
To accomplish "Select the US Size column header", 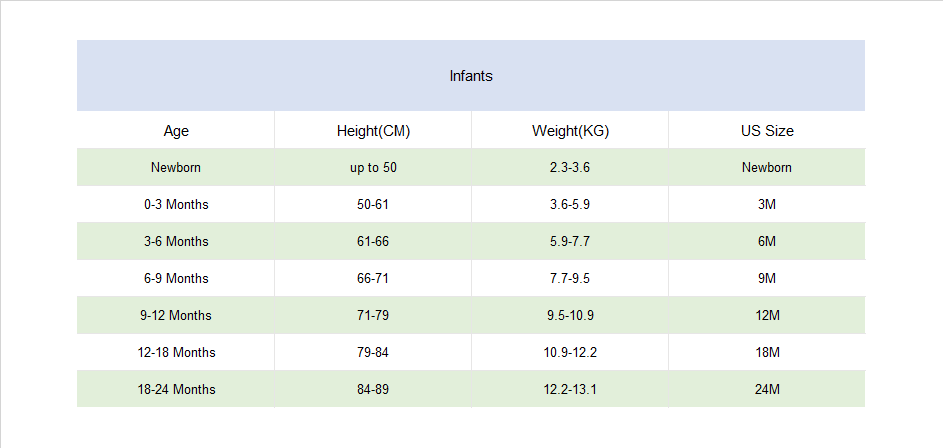I will click(x=767, y=130).
